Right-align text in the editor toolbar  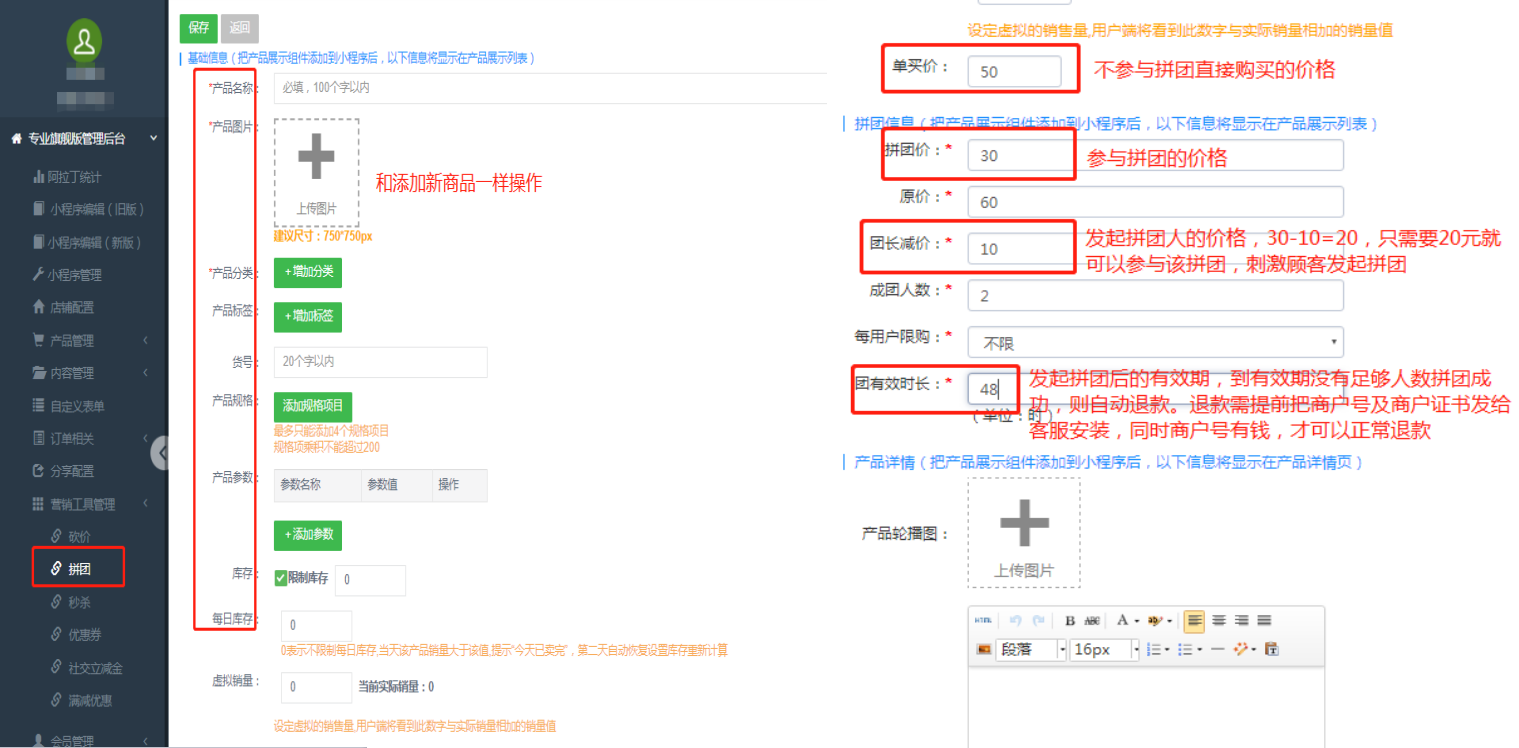(x=1241, y=621)
